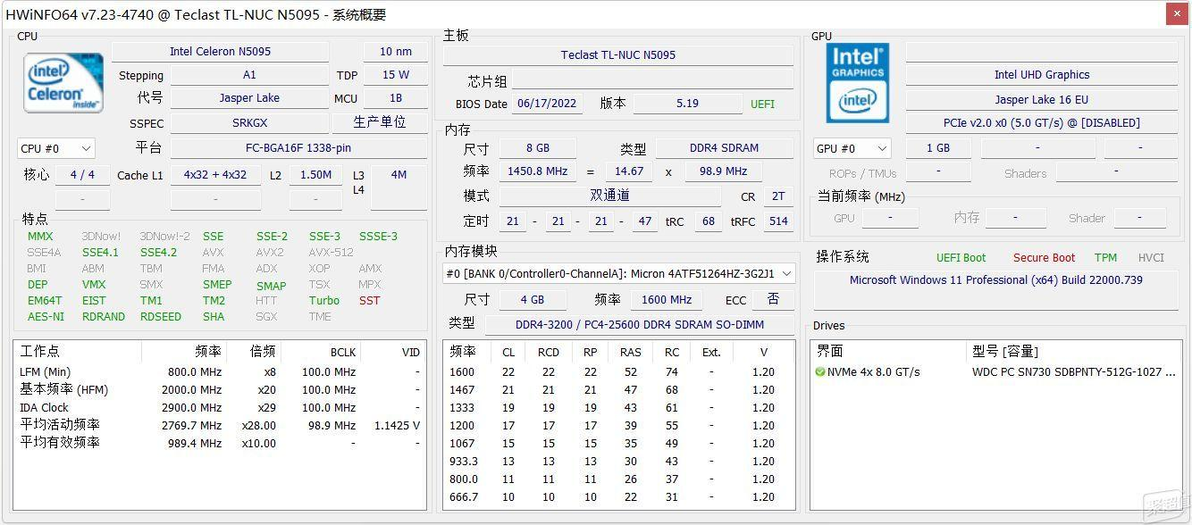Click the red SST feature flag

369,300
